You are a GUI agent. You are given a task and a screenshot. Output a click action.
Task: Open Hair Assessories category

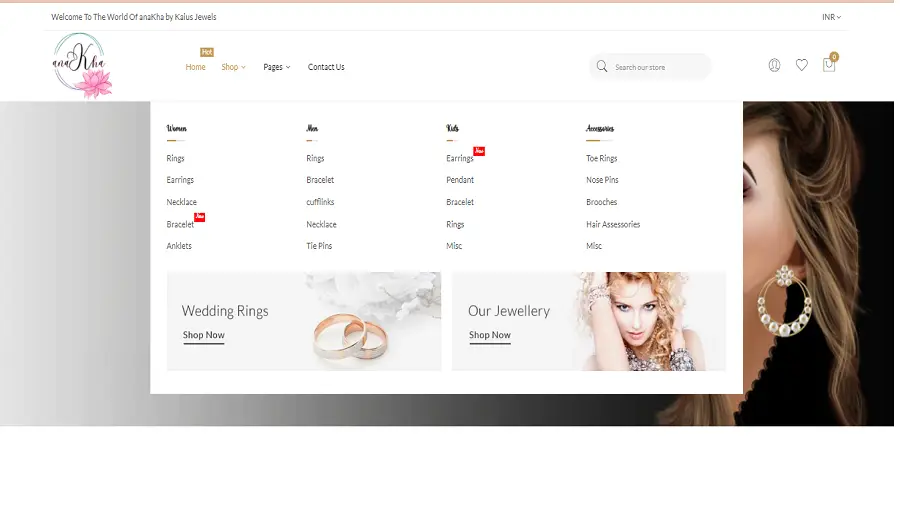click(613, 224)
